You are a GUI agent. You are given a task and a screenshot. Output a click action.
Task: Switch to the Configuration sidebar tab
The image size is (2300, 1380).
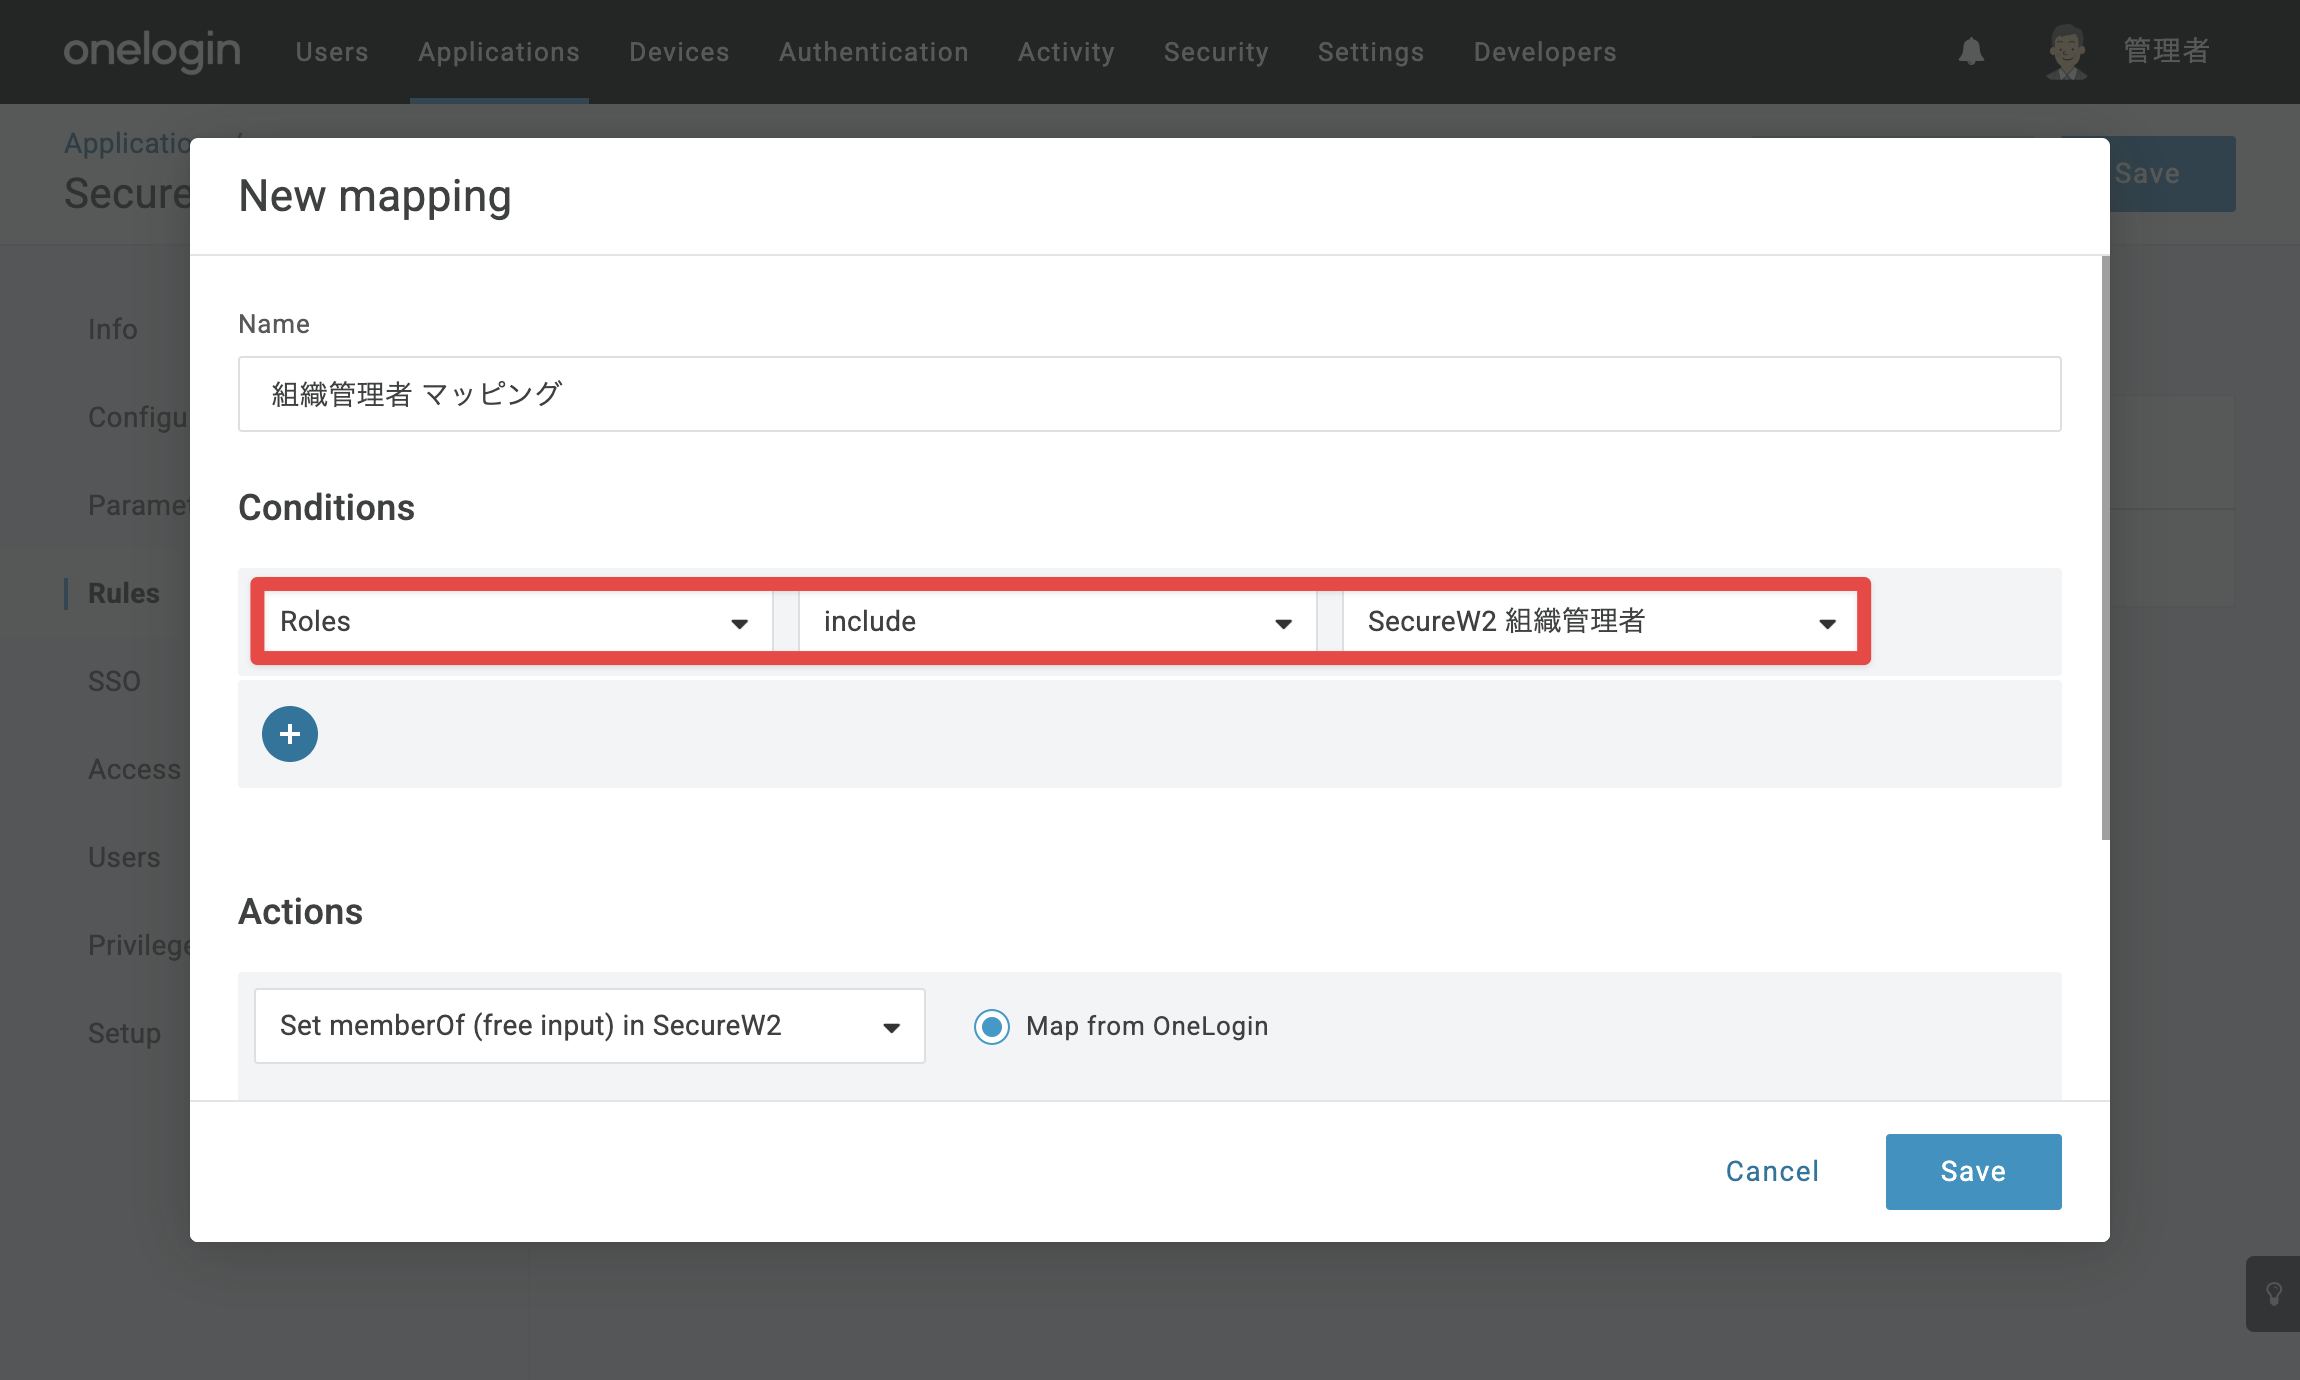tap(139, 417)
